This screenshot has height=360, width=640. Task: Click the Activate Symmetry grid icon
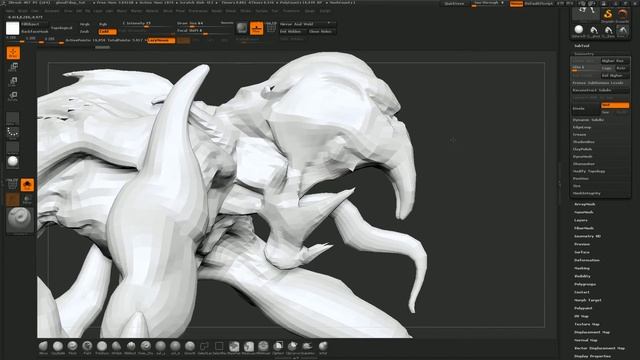[271, 27]
